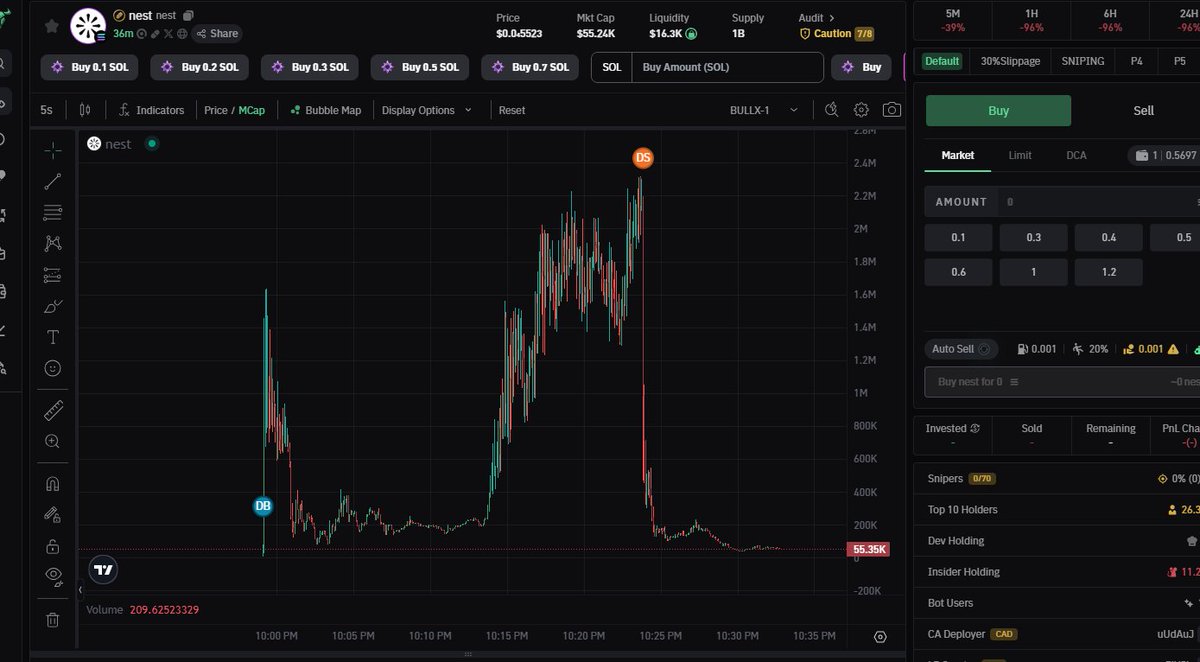Open the 5s time interval selector
This screenshot has width=1200, height=662.
click(47, 110)
